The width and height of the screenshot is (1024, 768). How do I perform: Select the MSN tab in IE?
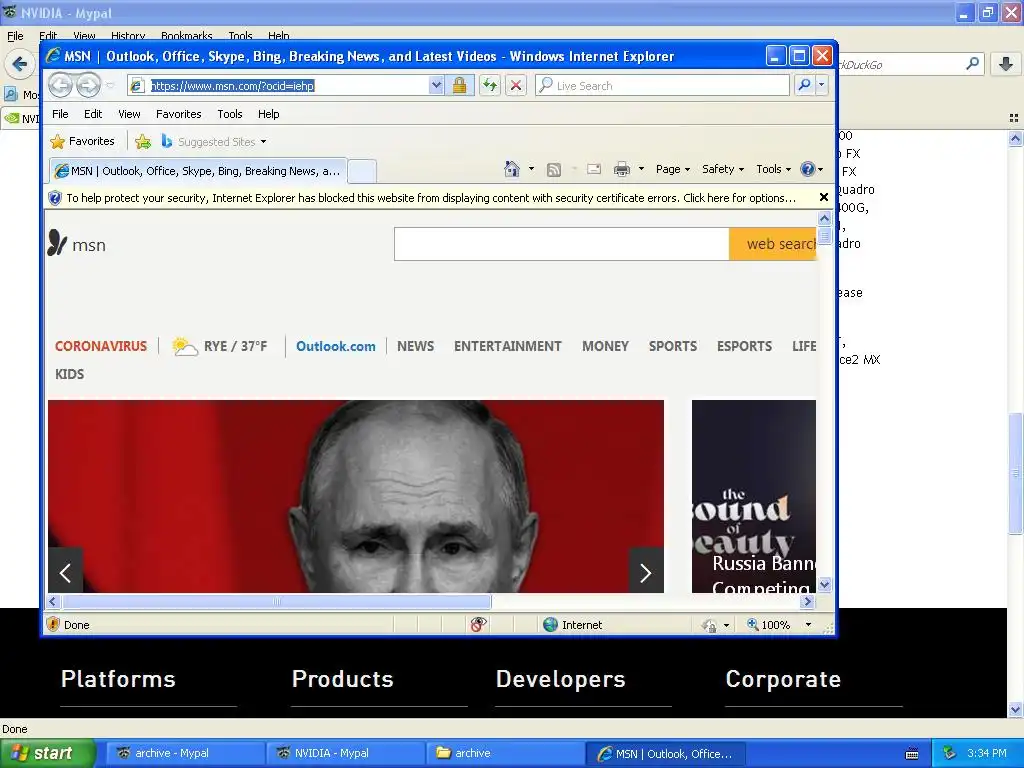[198, 171]
